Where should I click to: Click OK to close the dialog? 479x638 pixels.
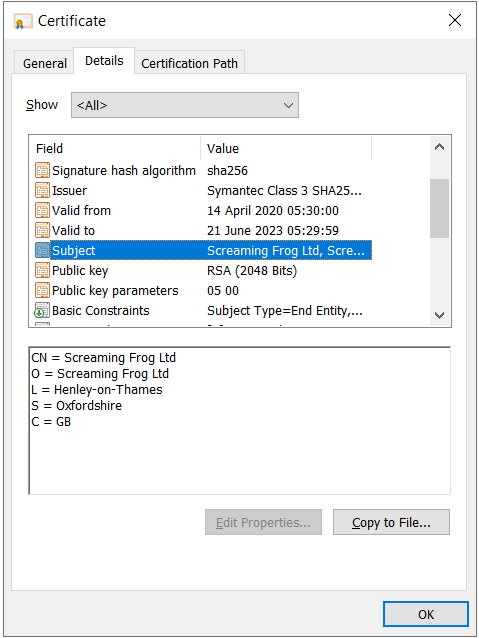(426, 614)
